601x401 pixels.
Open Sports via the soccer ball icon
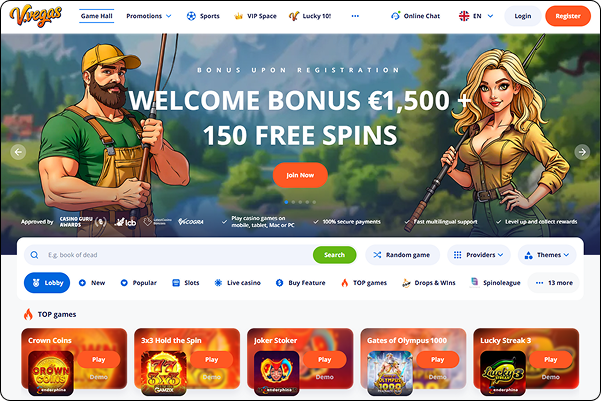[x=191, y=16]
